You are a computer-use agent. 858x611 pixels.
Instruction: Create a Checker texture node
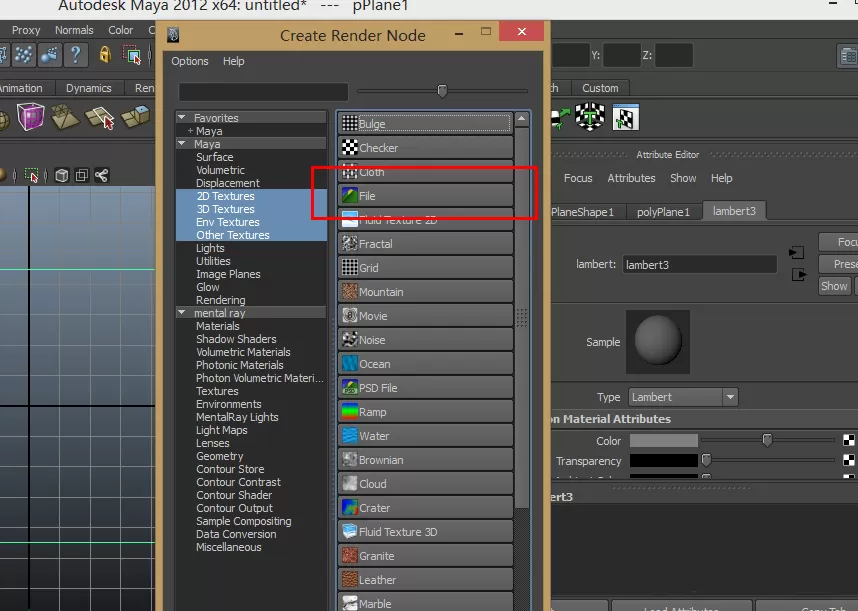click(x=426, y=148)
